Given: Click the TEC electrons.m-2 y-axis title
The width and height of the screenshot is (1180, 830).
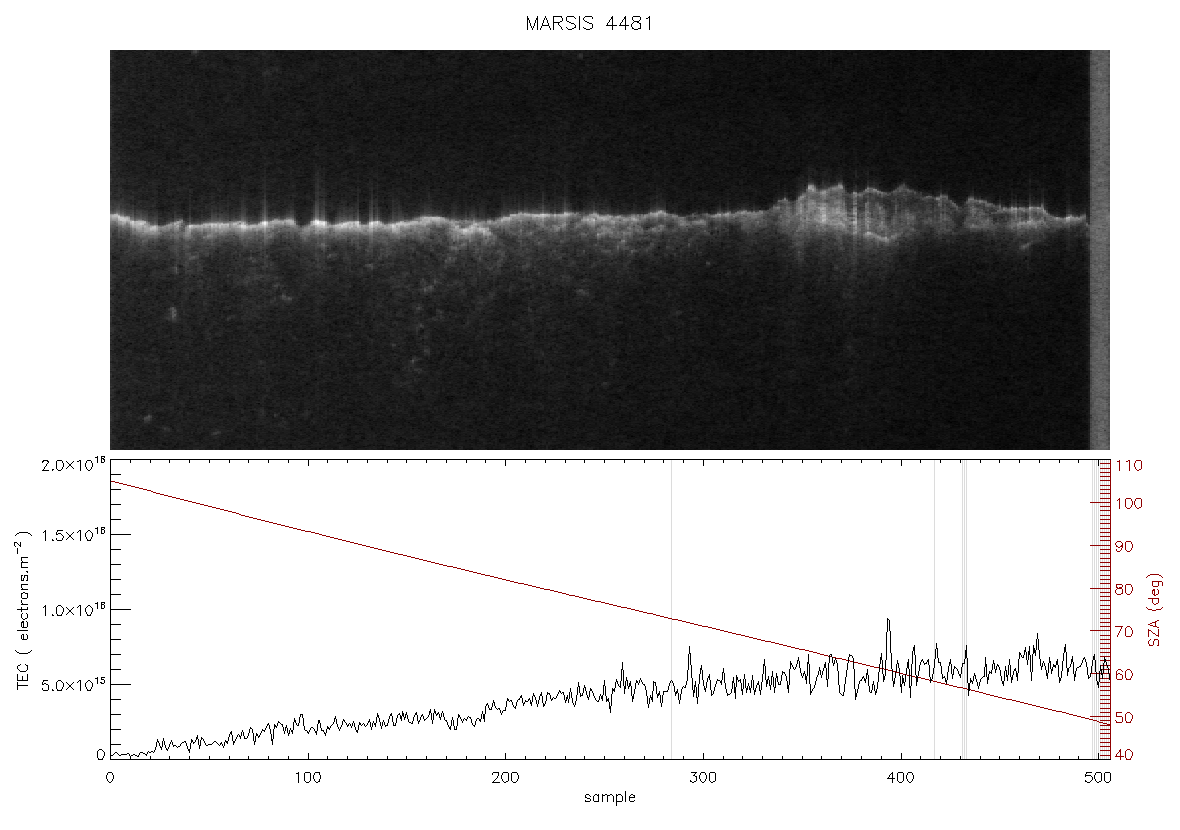Looking at the screenshot, I should [23, 610].
